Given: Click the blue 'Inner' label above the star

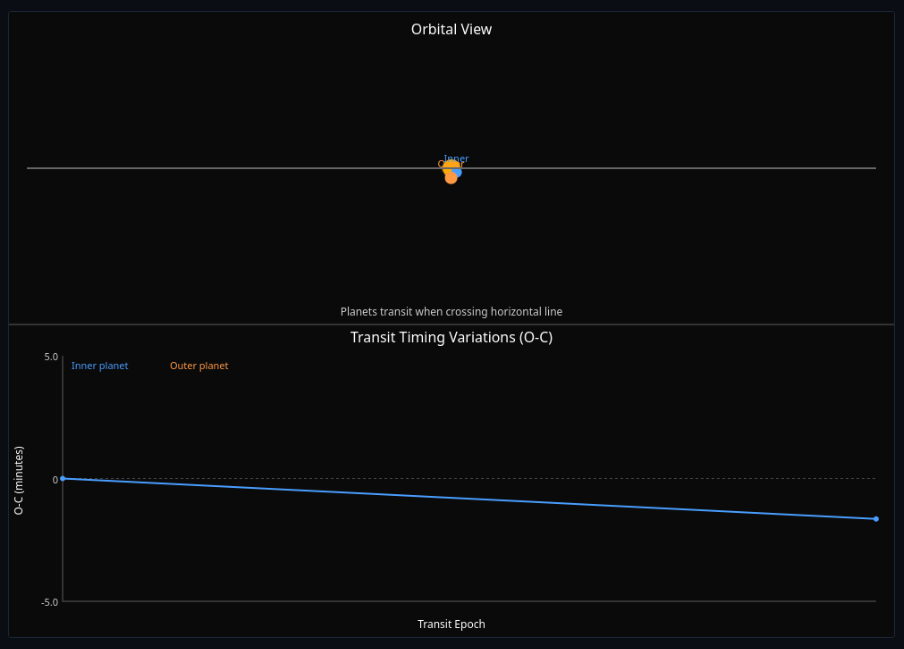Looking at the screenshot, I should (457, 158).
